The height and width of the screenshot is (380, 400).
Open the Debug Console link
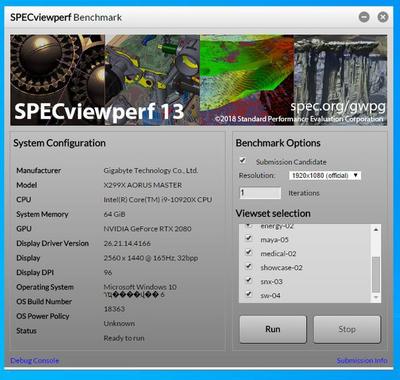[x=35, y=361]
